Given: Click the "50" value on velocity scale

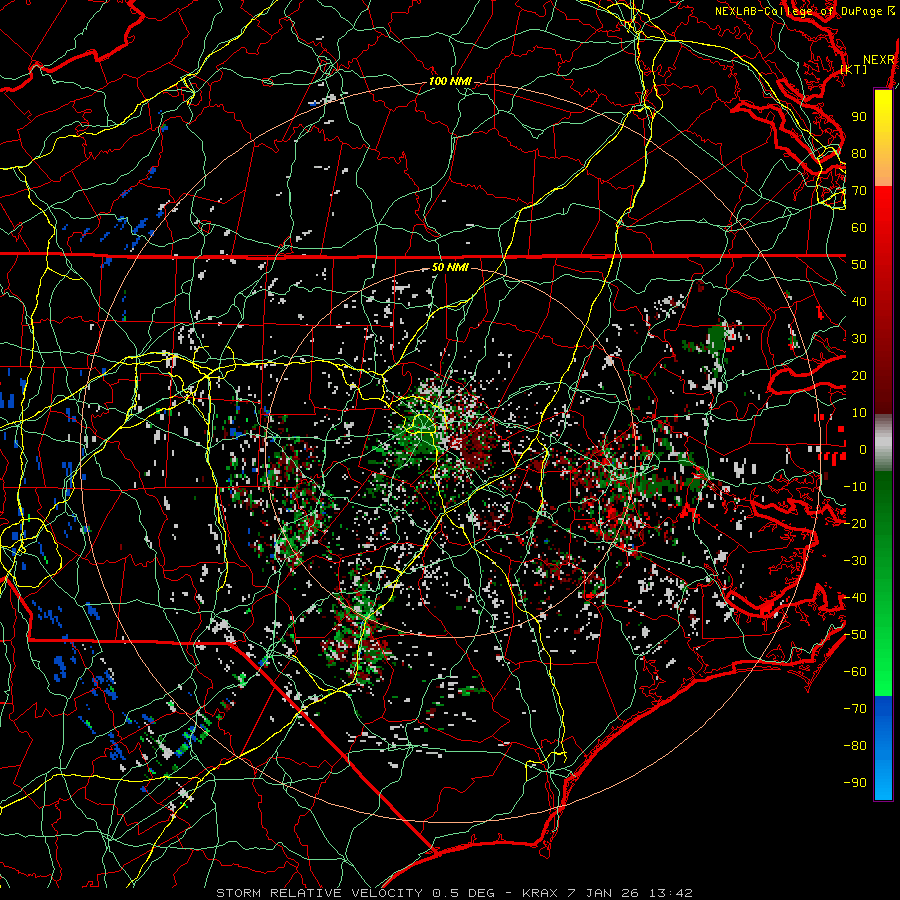Looking at the screenshot, I should tap(859, 265).
